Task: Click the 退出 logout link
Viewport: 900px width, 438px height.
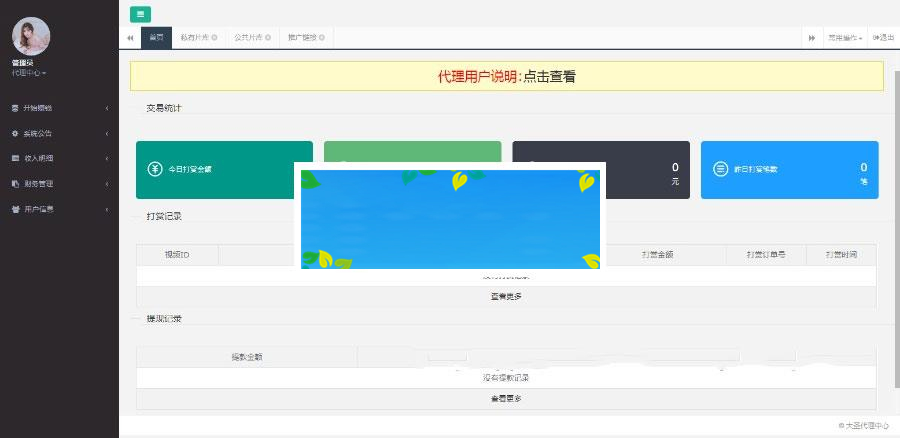Action: (x=883, y=38)
